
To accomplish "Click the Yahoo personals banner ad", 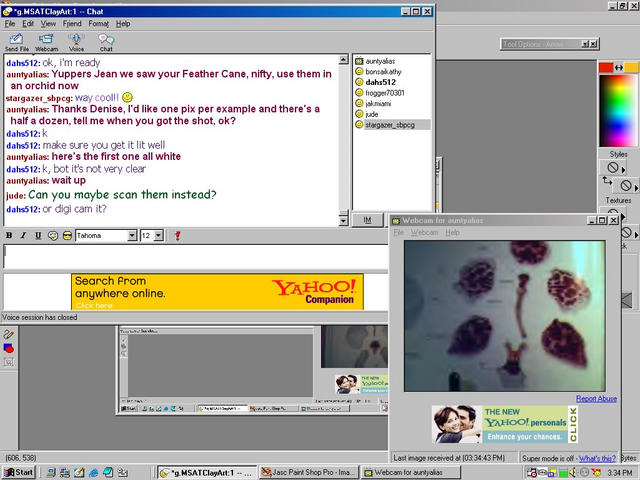I will tap(505, 424).
